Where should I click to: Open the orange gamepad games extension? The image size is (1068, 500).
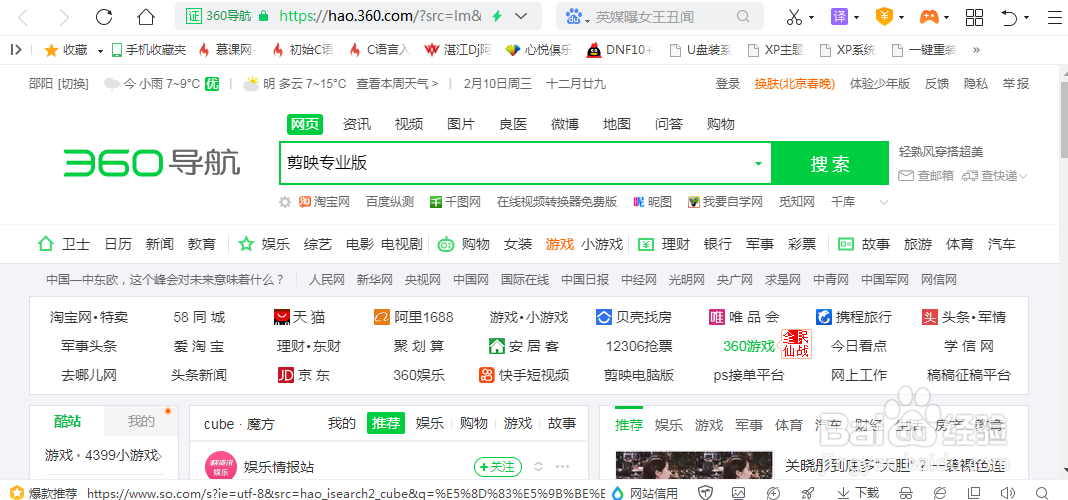click(x=929, y=16)
